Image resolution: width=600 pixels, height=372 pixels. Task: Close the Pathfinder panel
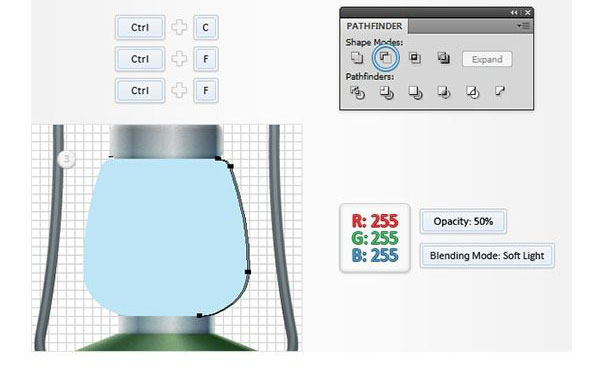click(528, 13)
